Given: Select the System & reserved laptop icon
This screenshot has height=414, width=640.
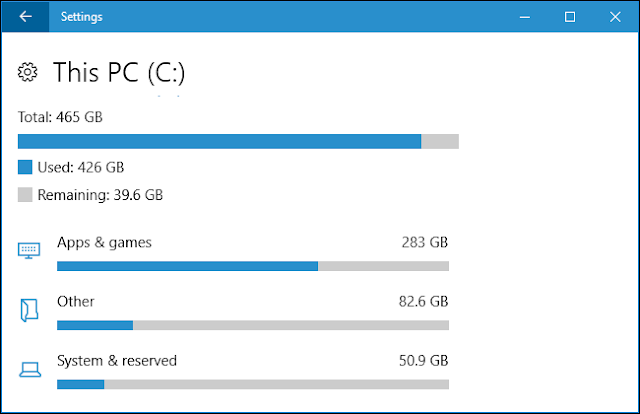Looking at the screenshot, I should [x=29, y=369].
